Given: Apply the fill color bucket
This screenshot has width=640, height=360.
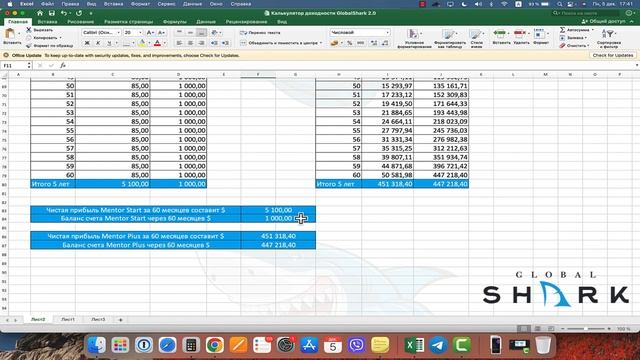Looking at the screenshot, I should 142,43.
